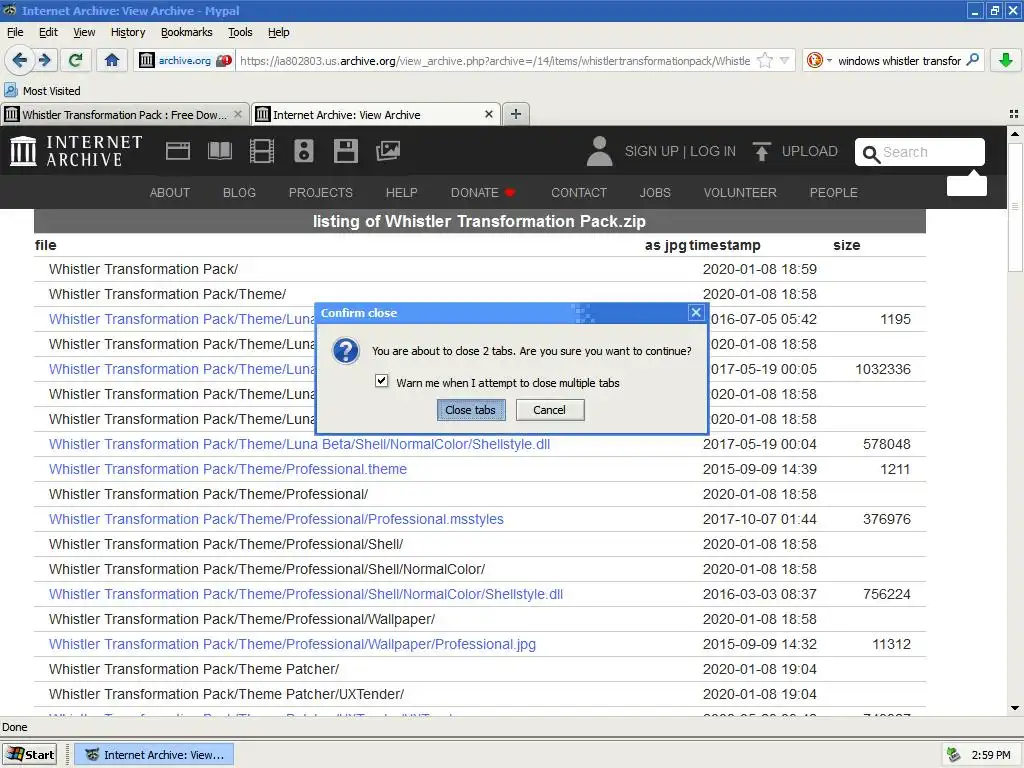Click the system tray network icon
The height and width of the screenshot is (768, 1024).
pos(953,755)
